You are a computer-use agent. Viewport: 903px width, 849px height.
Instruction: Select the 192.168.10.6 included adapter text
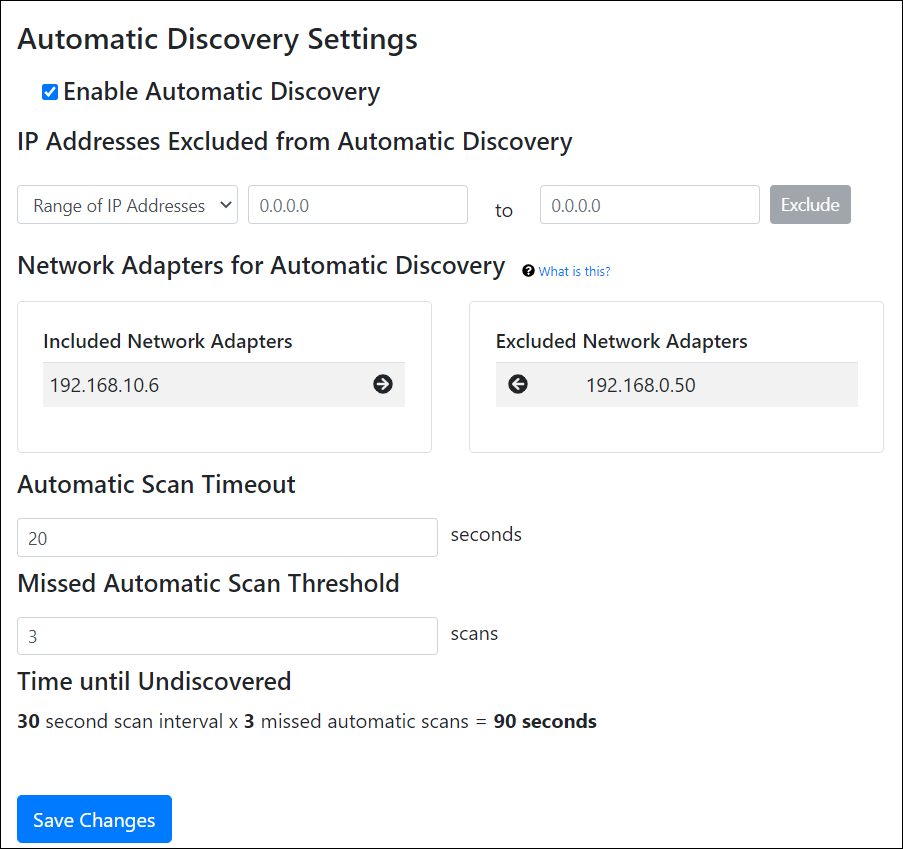point(104,385)
